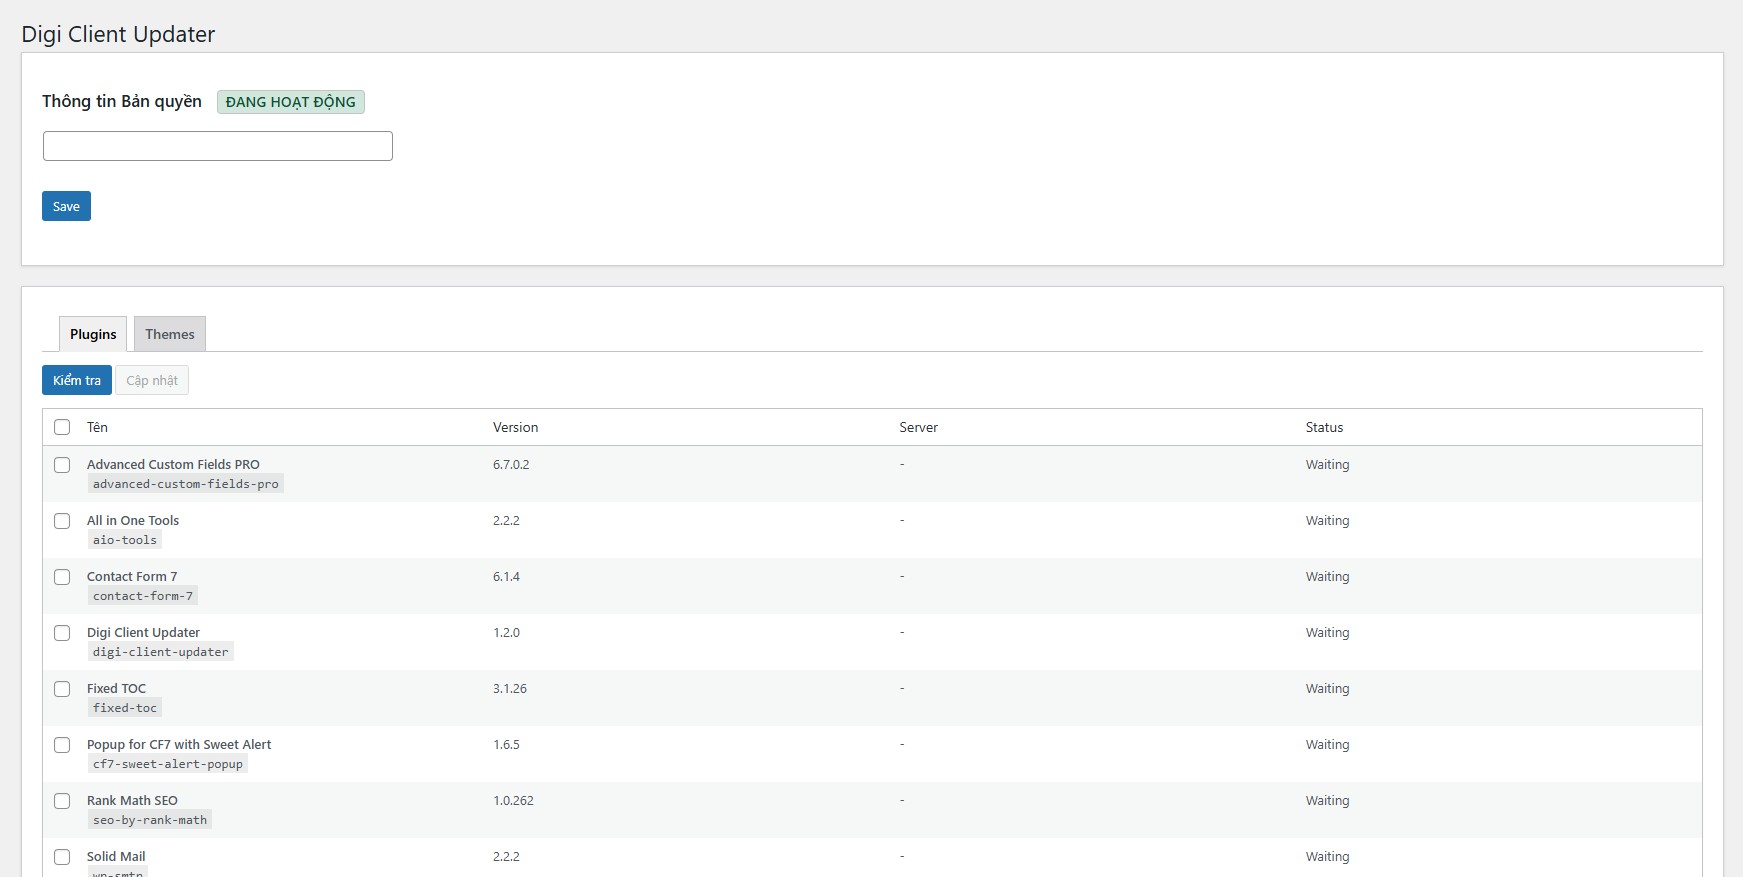
Task: Enable the Digi Client Updater row checkbox
Action: [x=62, y=633]
